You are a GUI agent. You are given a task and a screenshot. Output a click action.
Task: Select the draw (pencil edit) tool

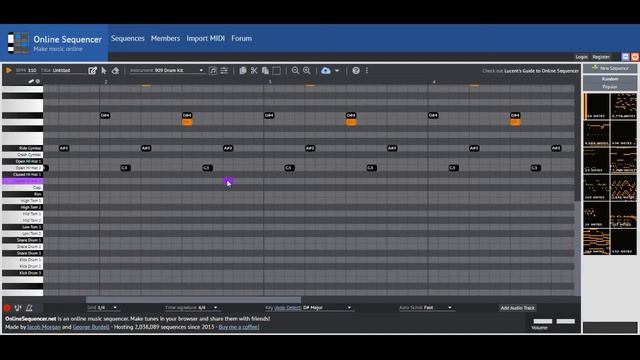[x=93, y=71]
